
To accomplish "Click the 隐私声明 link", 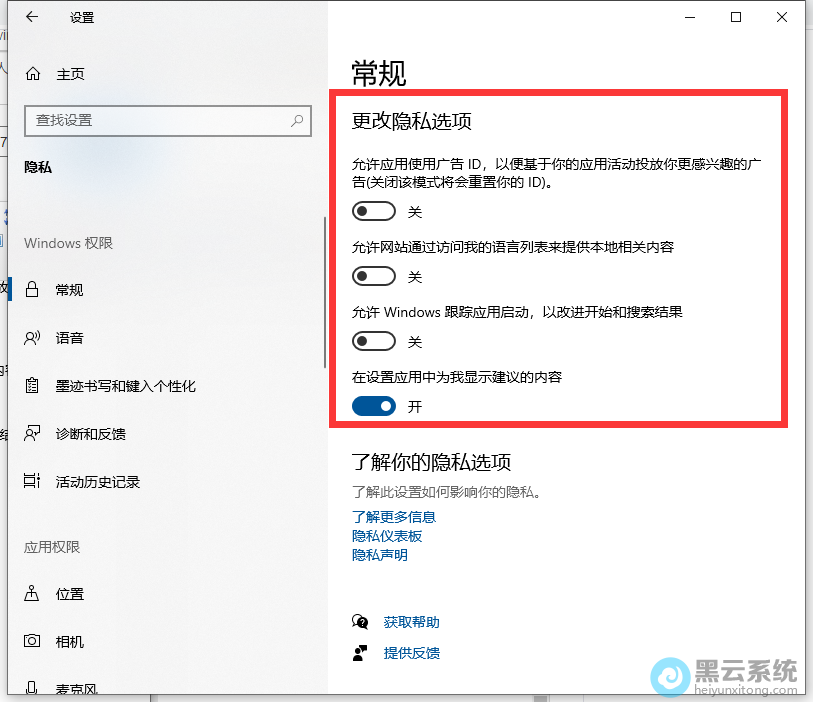I will [x=380, y=555].
